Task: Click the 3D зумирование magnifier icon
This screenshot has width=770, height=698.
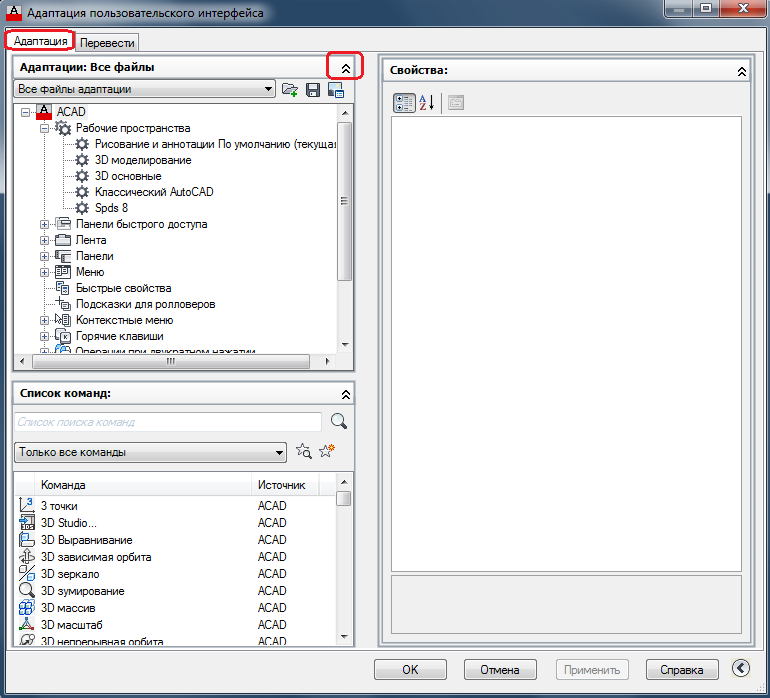Action: click(x=27, y=590)
